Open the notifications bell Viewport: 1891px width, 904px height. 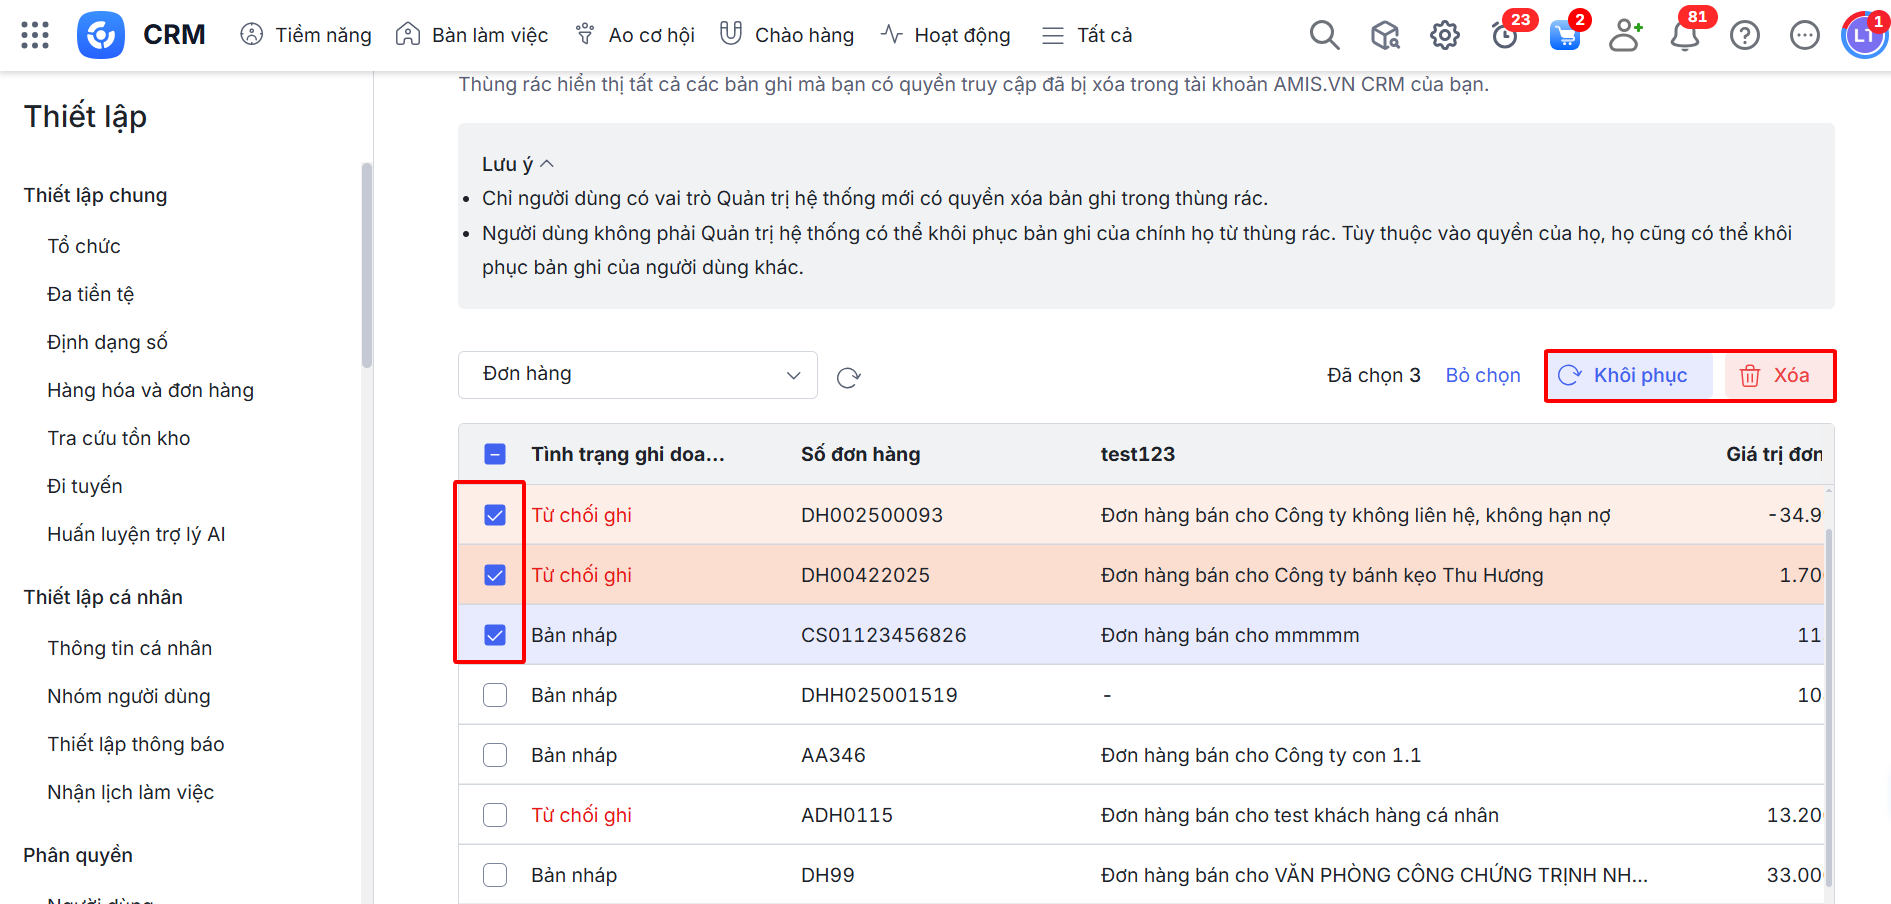pos(1684,36)
